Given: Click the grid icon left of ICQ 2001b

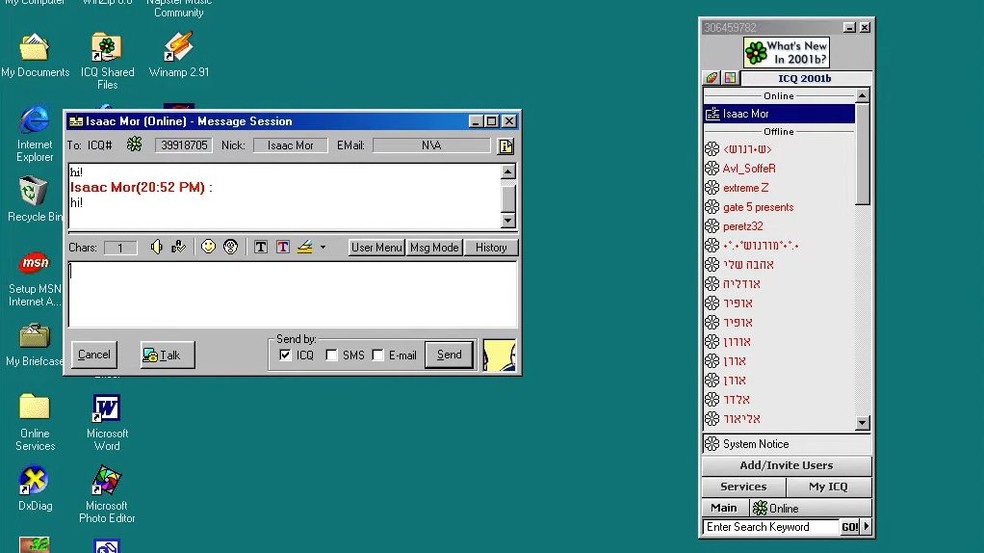Looking at the screenshot, I should pos(730,78).
